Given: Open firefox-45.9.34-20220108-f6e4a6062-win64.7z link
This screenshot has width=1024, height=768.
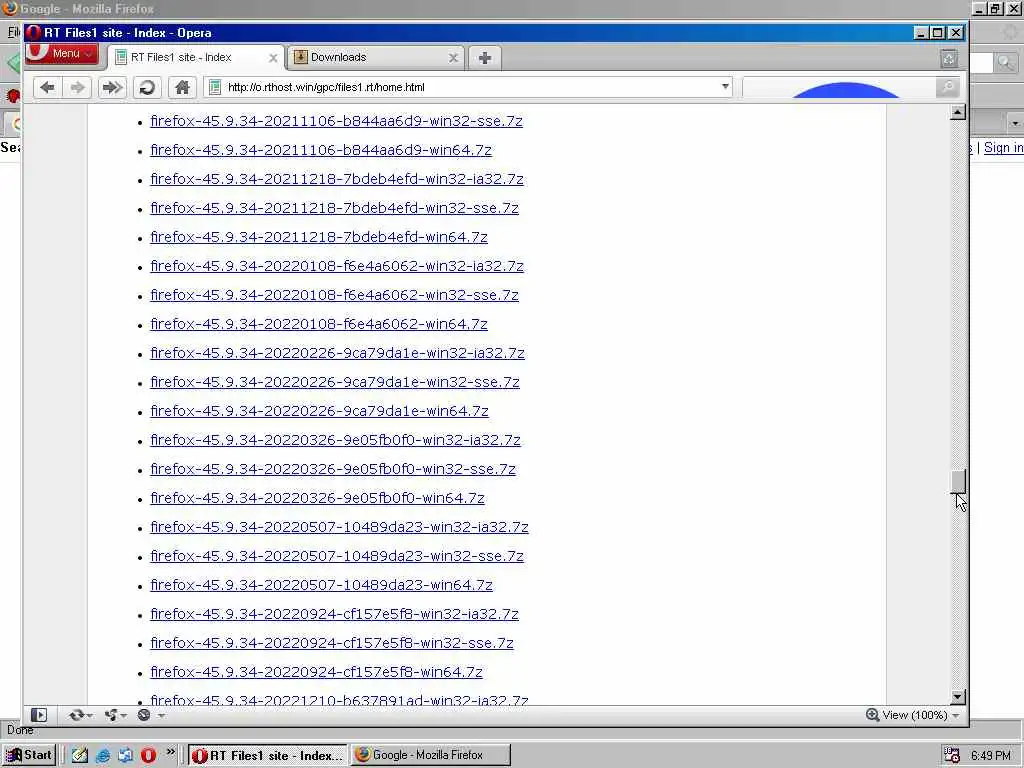Looking at the screenshot, I should pos(319,324).
